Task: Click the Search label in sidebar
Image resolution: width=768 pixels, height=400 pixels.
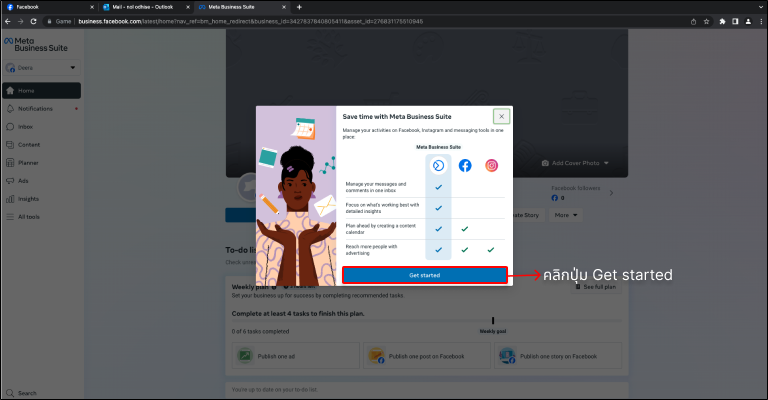Action: coord(27,393)
